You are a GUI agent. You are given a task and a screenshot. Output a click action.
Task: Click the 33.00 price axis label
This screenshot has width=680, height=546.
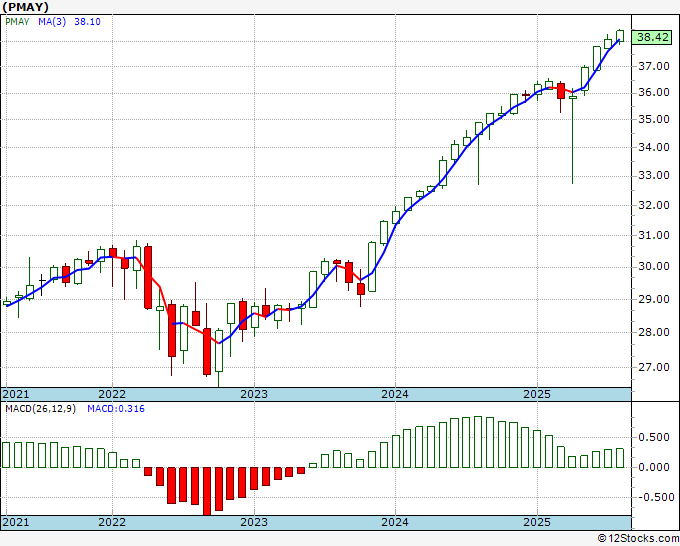pos(654,176)
